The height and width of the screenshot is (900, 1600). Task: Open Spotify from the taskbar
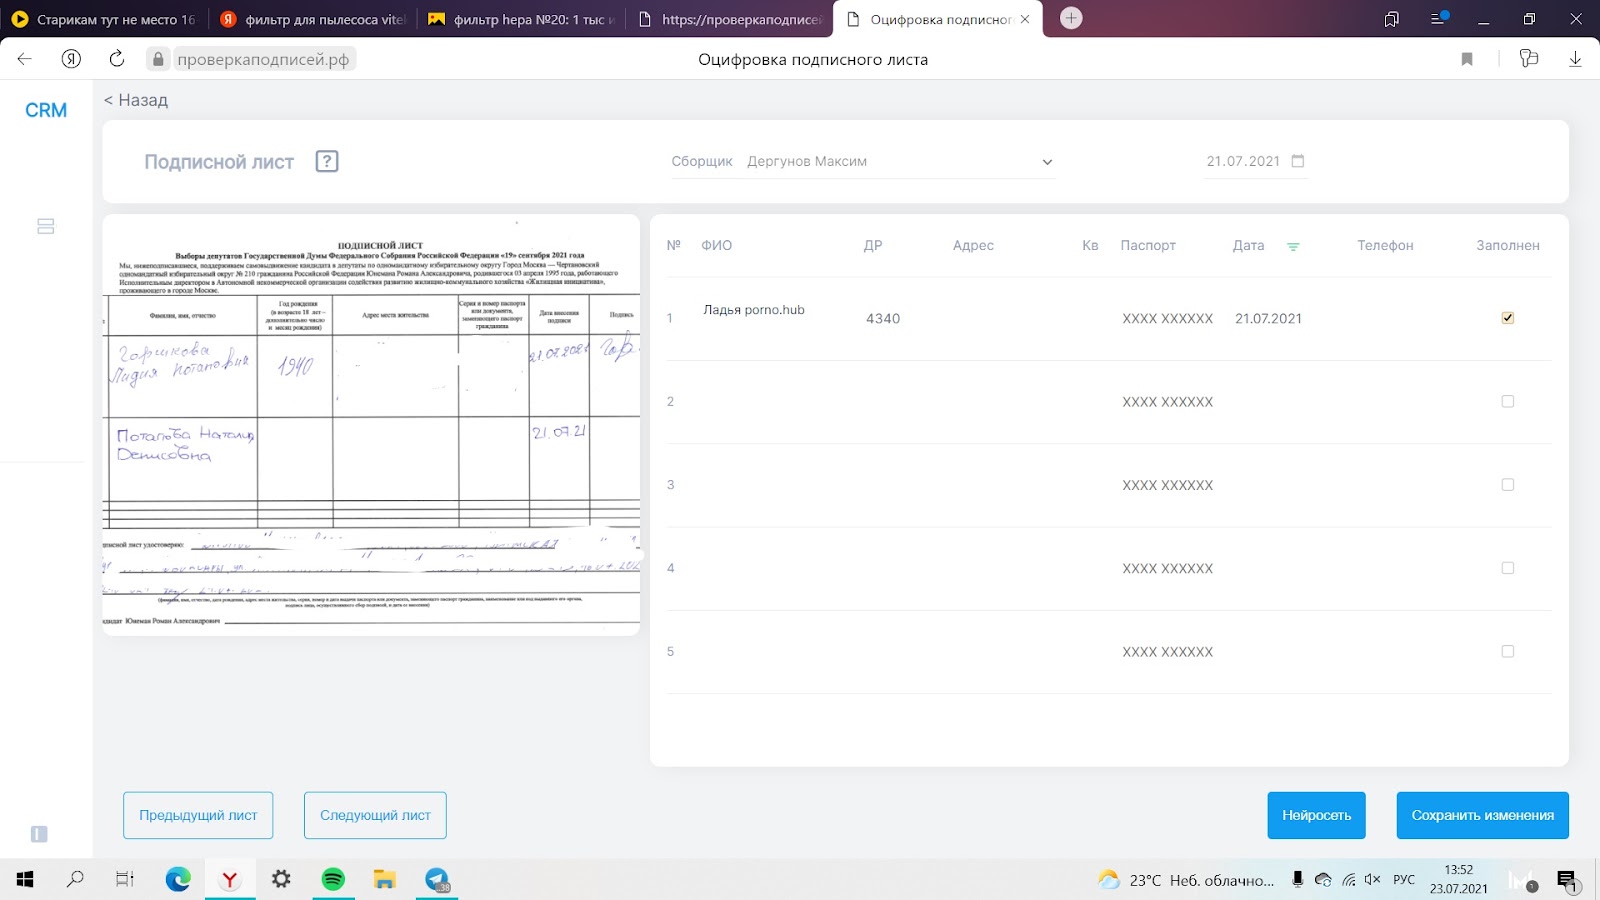(x=333, y=879)
